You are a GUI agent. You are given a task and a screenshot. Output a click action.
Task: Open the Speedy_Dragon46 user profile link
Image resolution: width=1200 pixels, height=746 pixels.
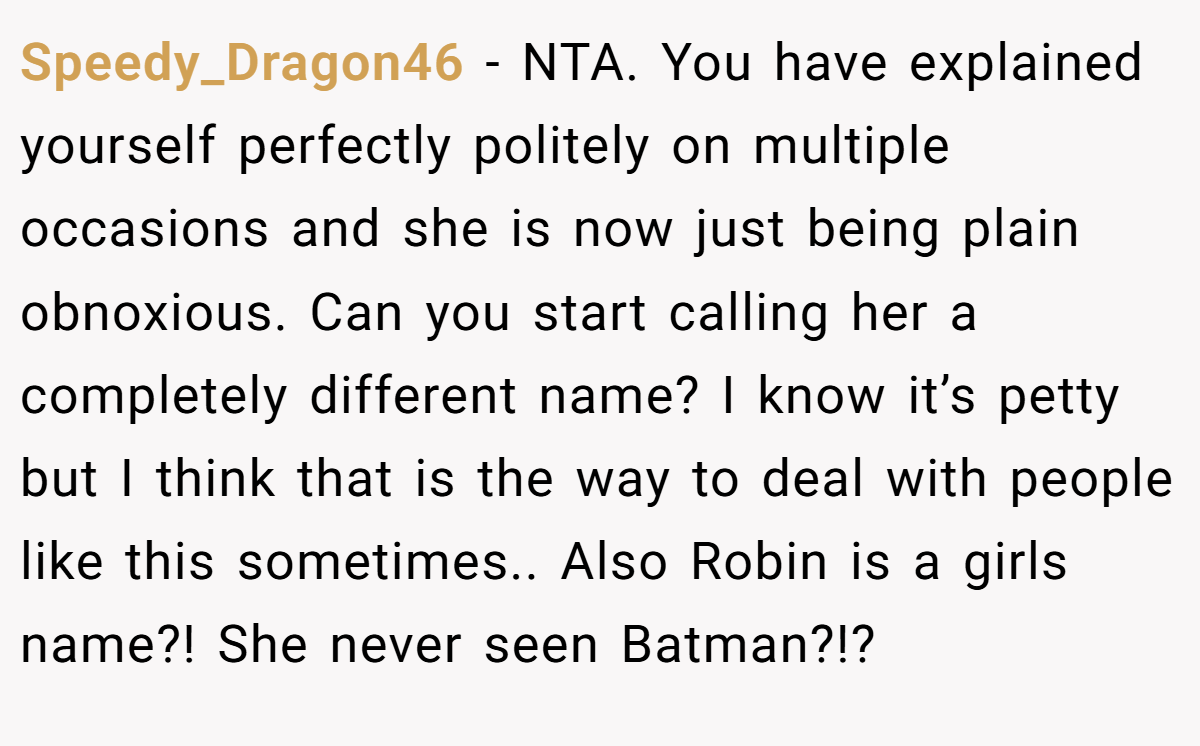(x=241, y=66)
